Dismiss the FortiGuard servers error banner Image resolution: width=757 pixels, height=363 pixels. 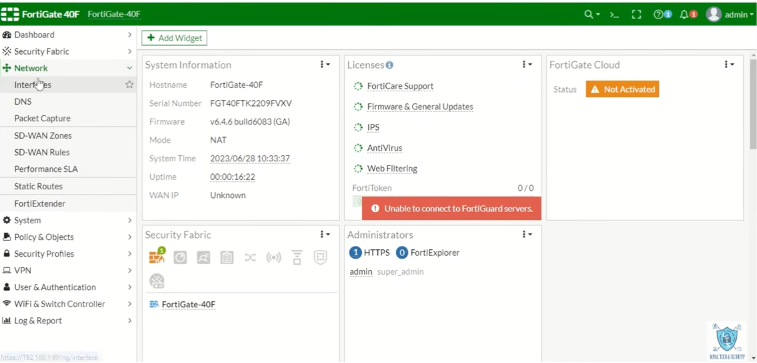(x=451, y=209)
